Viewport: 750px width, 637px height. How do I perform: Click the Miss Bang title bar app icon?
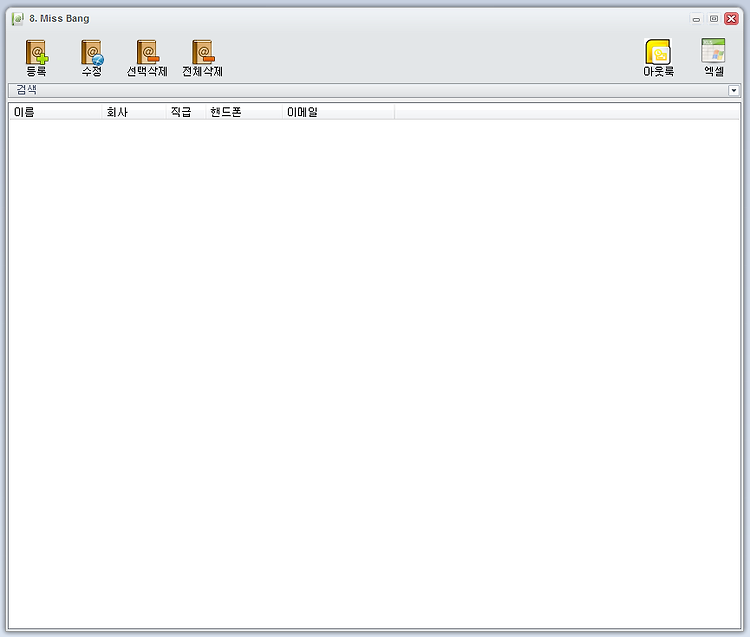(x=18, y=19)
